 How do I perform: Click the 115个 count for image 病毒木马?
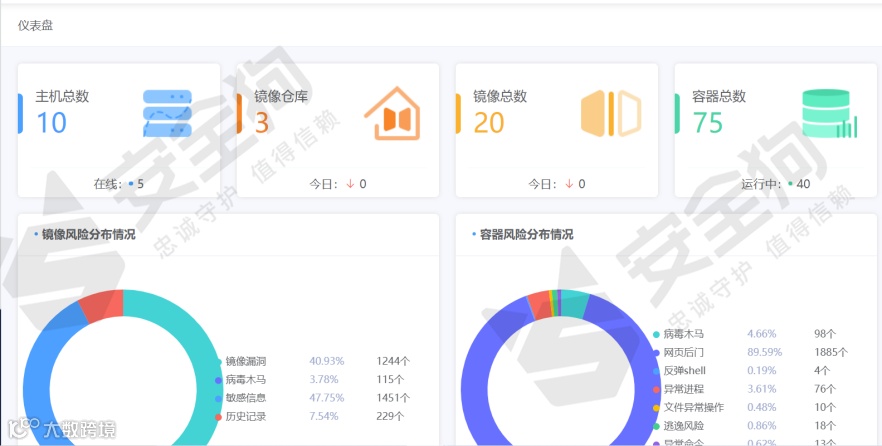click(x=390, y=380)
